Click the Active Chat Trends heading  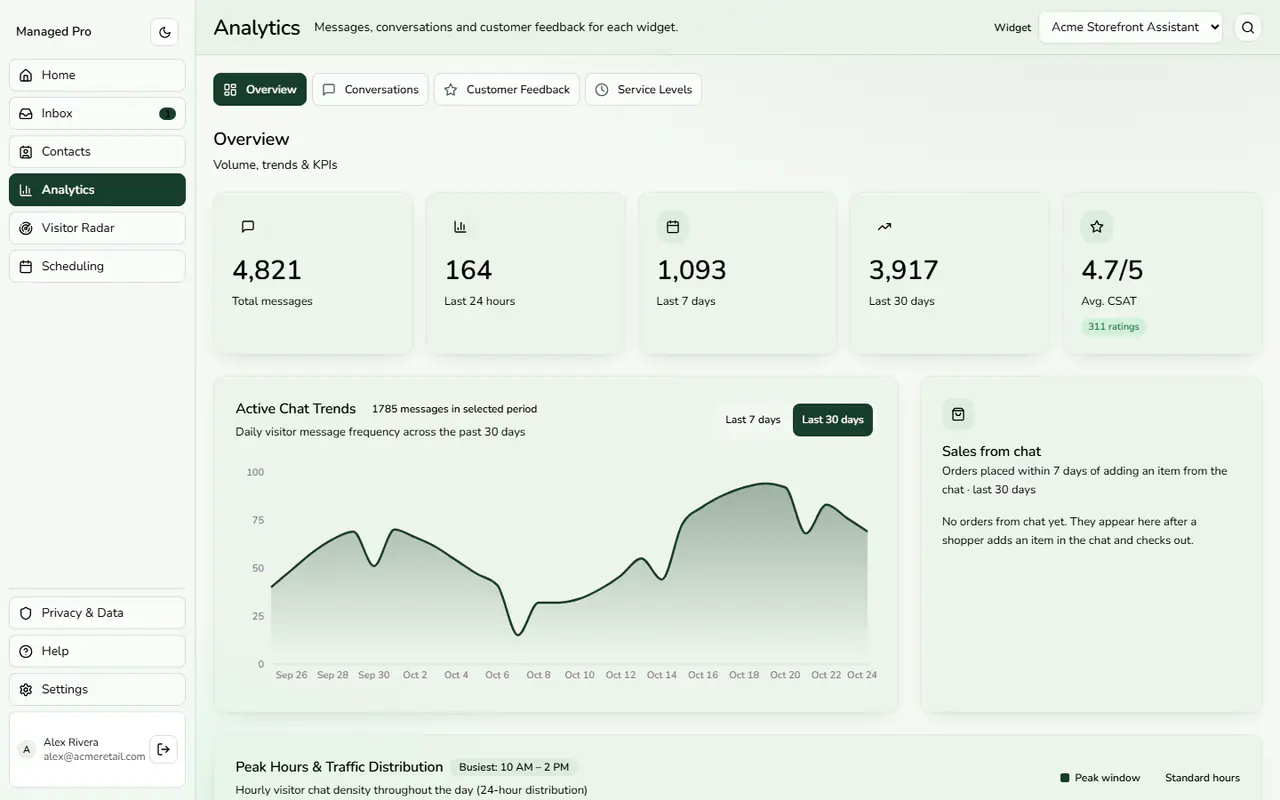coord(296,409)
